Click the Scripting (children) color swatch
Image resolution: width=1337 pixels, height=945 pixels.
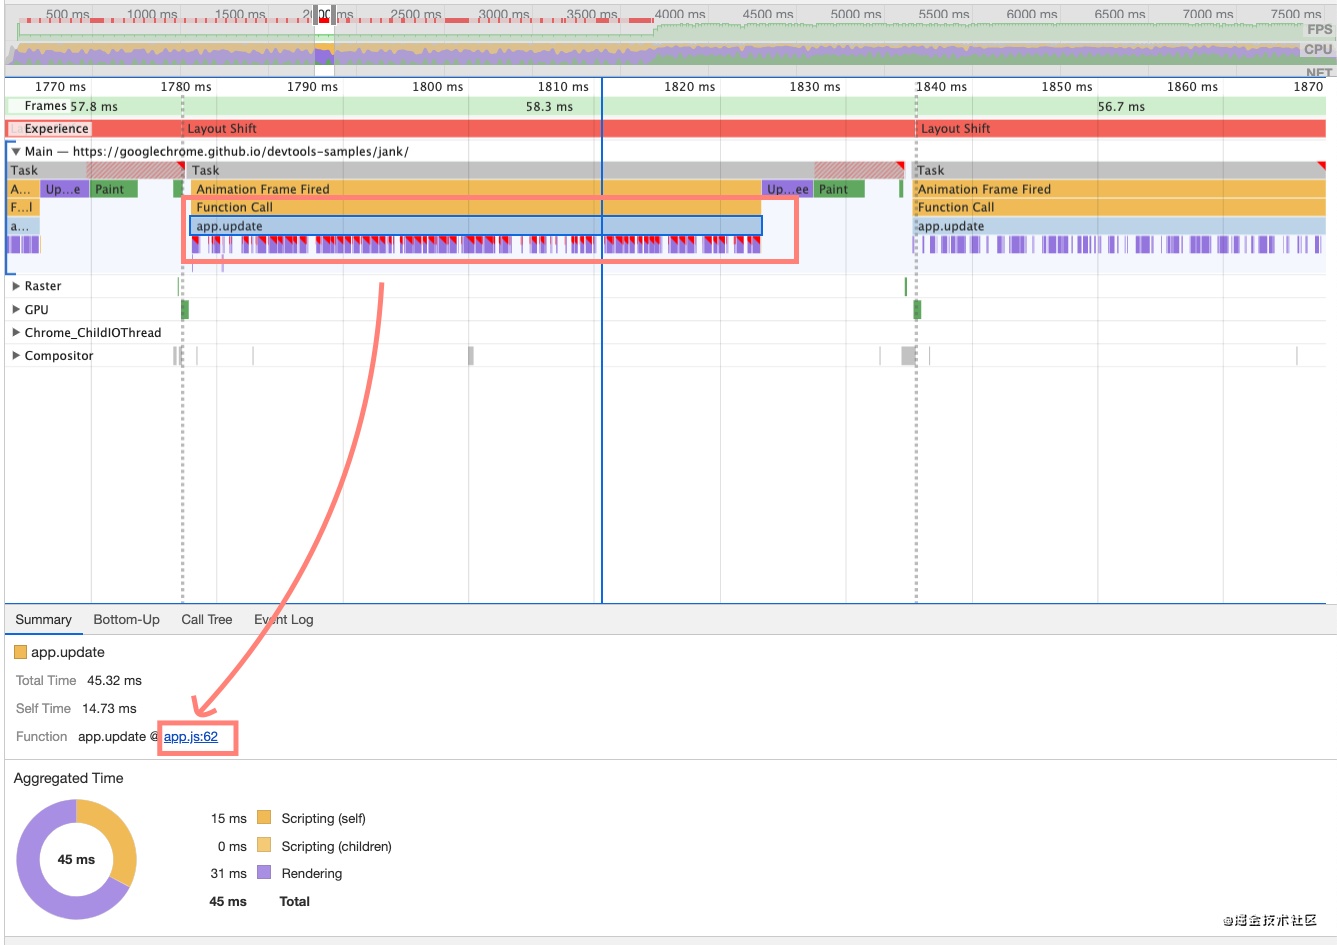(x=264, y=846)
